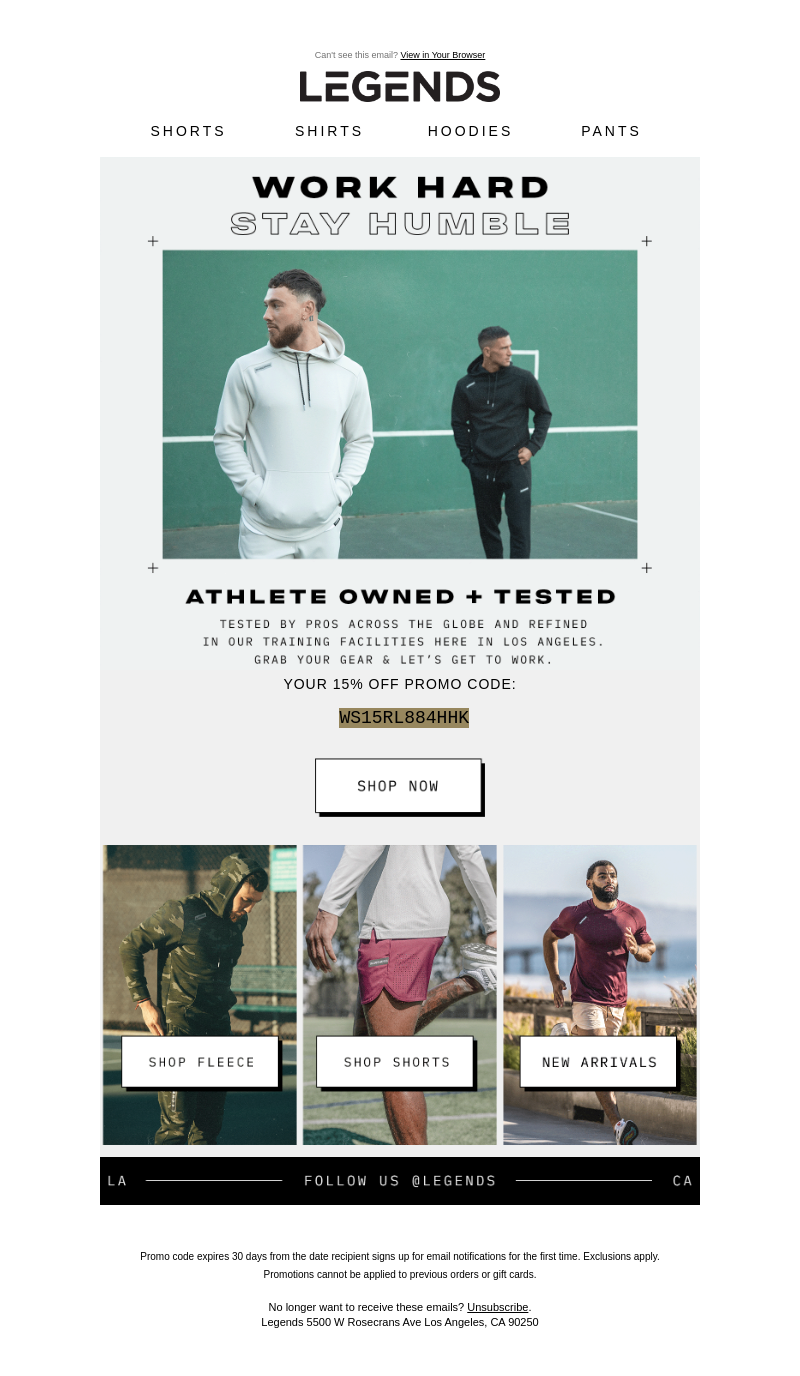The image size is (800, 1376).
Task: Click the Shop Now button
Action: 398,786
